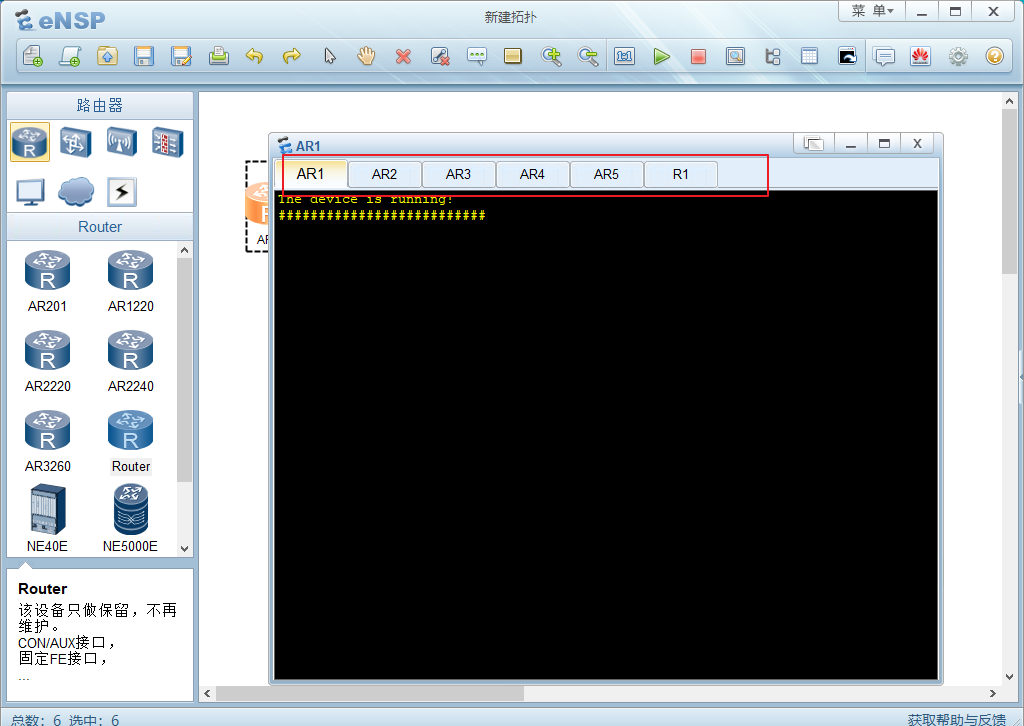The image size is (1024, 726).
Task: Close the AR1 terminal window
Action: coord(918,144)
